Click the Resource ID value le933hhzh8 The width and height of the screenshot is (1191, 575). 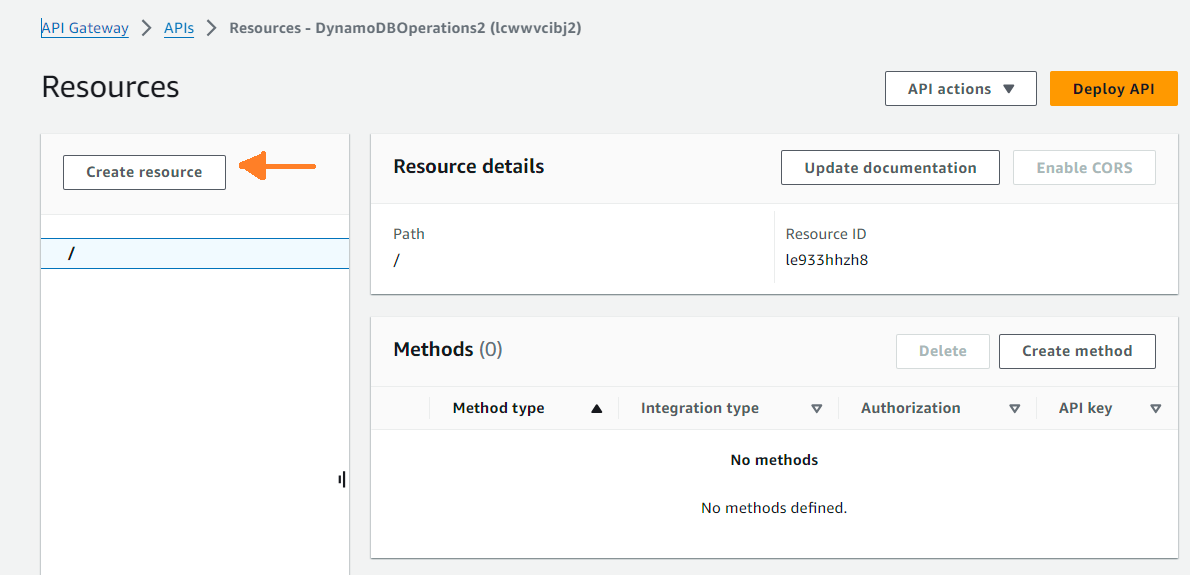[x=829, y=260]
